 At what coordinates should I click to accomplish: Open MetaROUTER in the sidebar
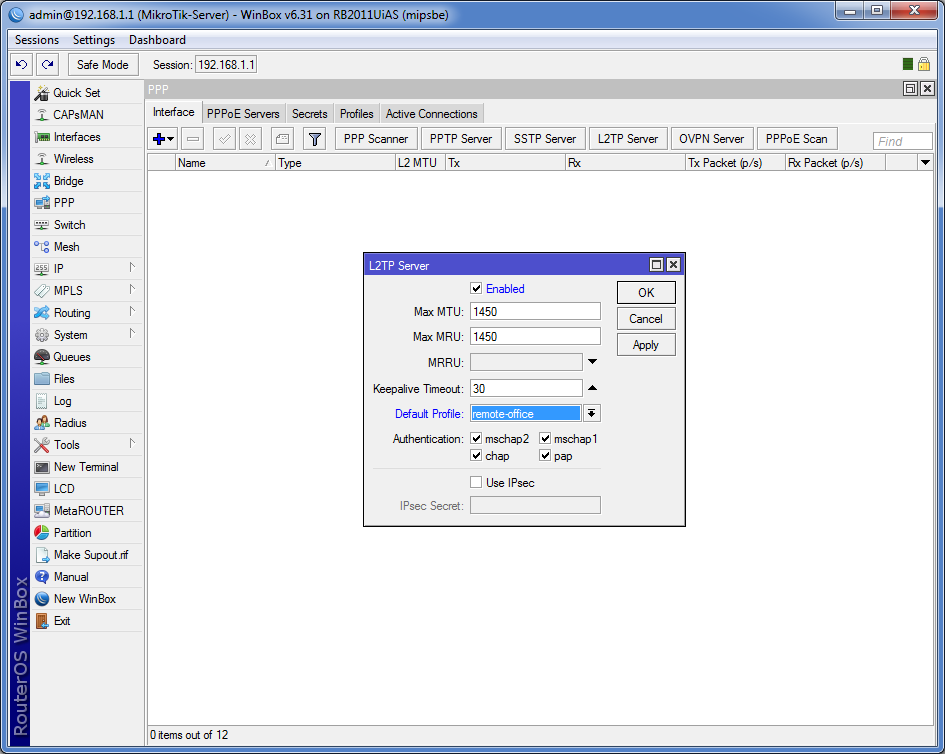click(87, 511)
